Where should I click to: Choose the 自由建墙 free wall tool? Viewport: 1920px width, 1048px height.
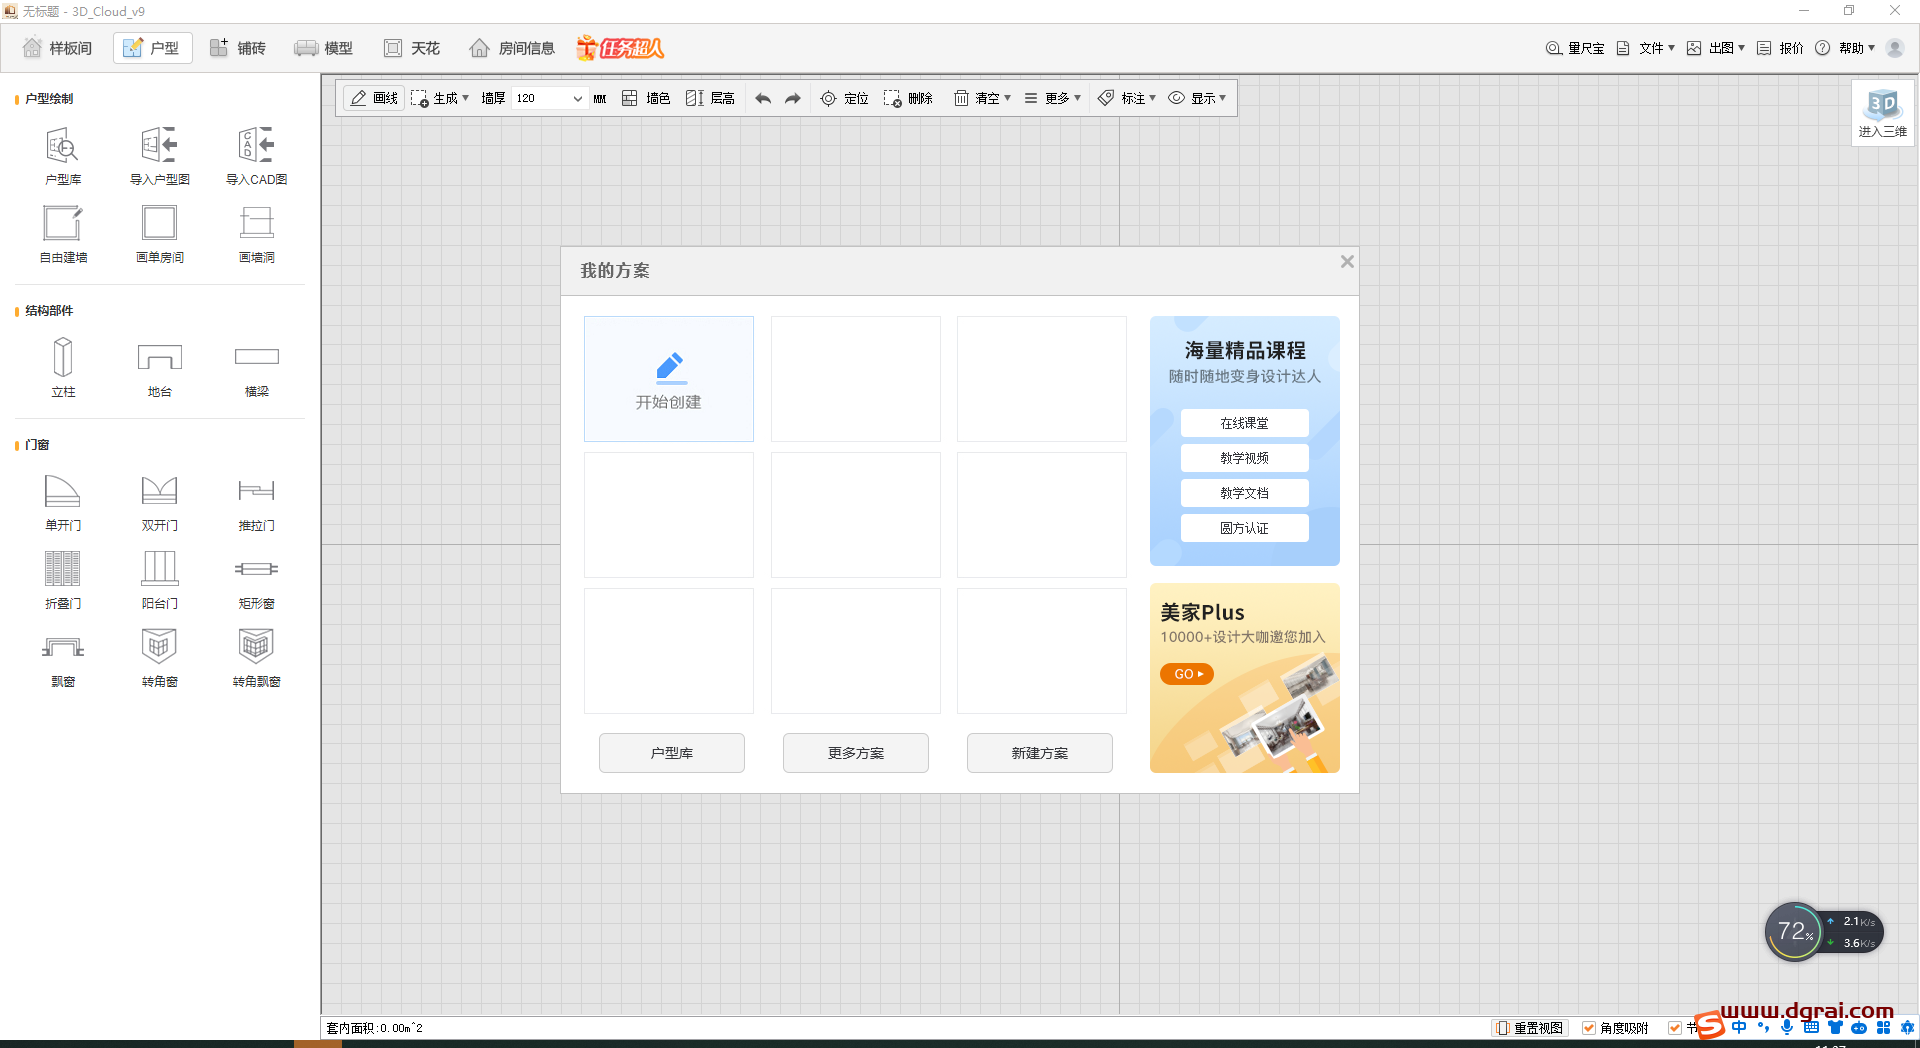click(62, 233)
